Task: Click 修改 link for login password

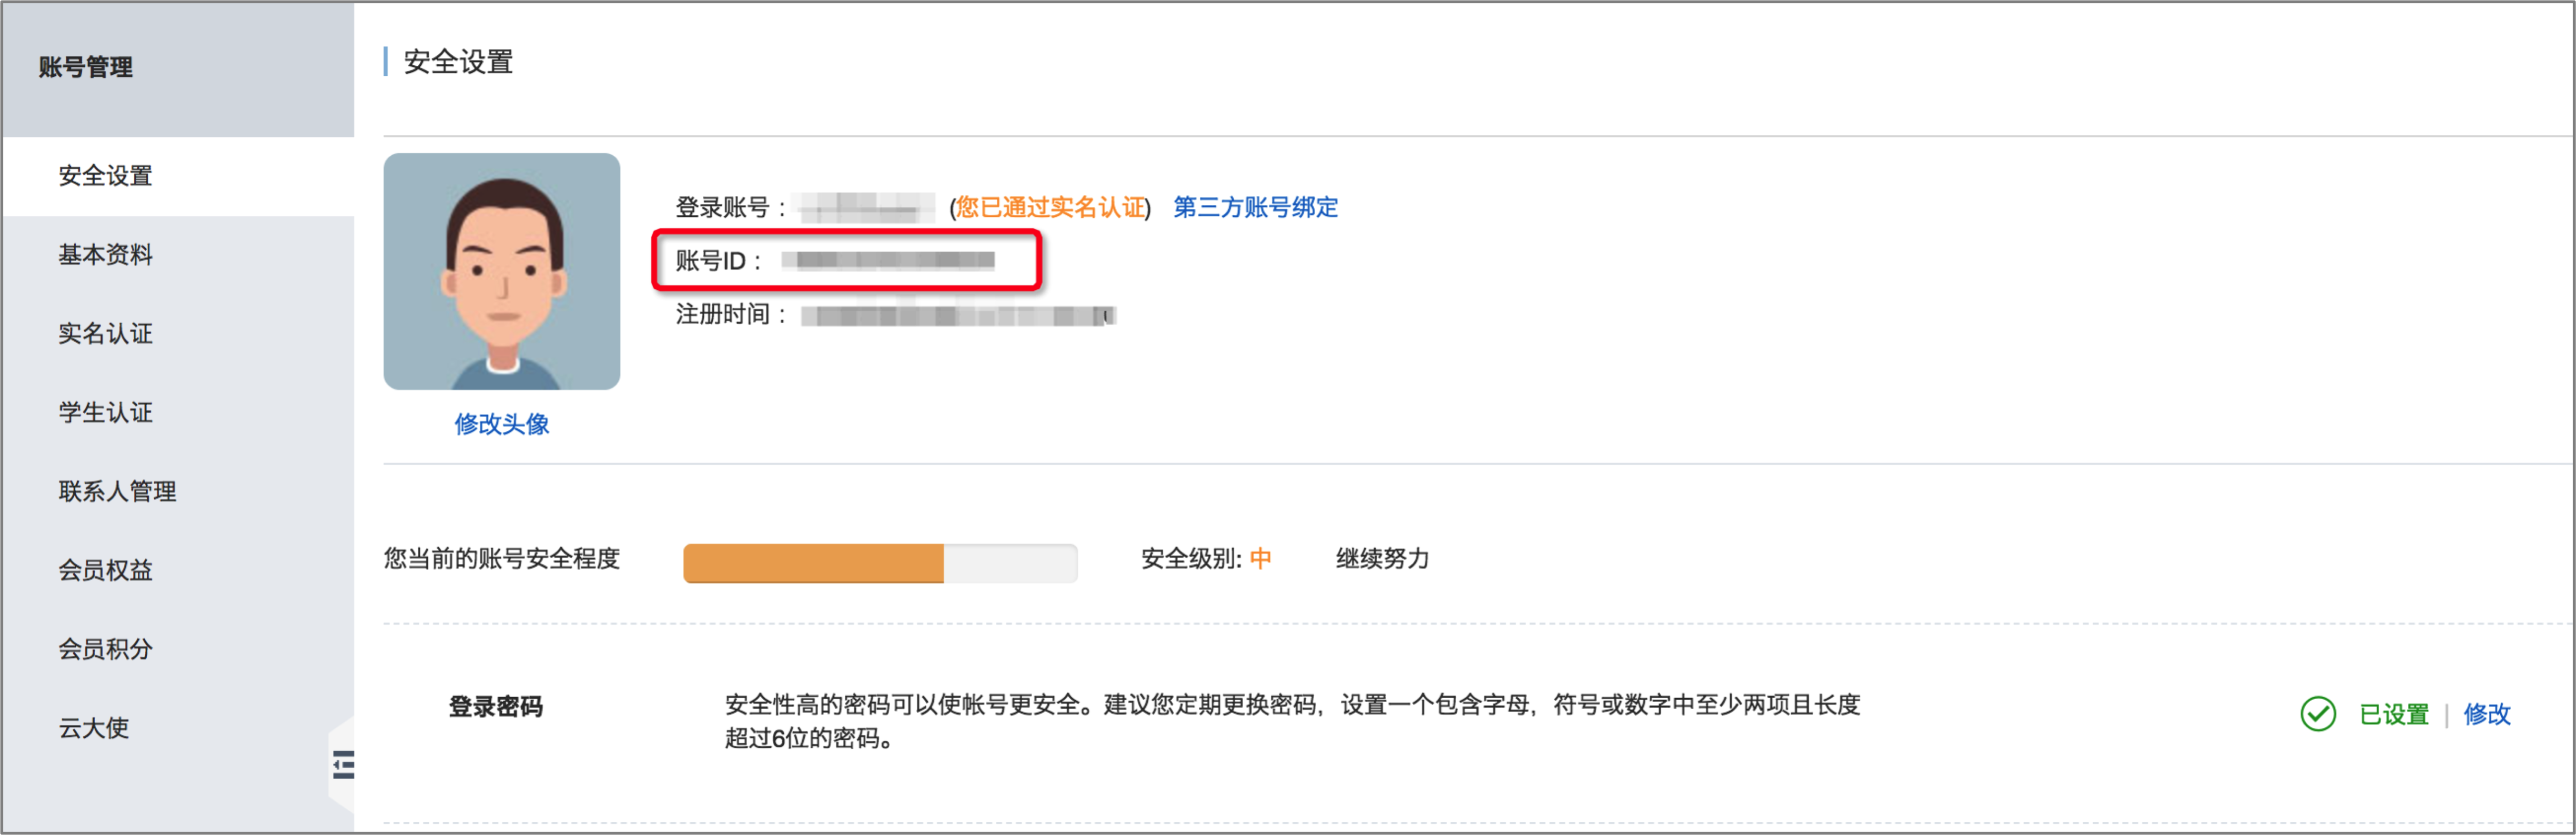Action: [2487, 714]
